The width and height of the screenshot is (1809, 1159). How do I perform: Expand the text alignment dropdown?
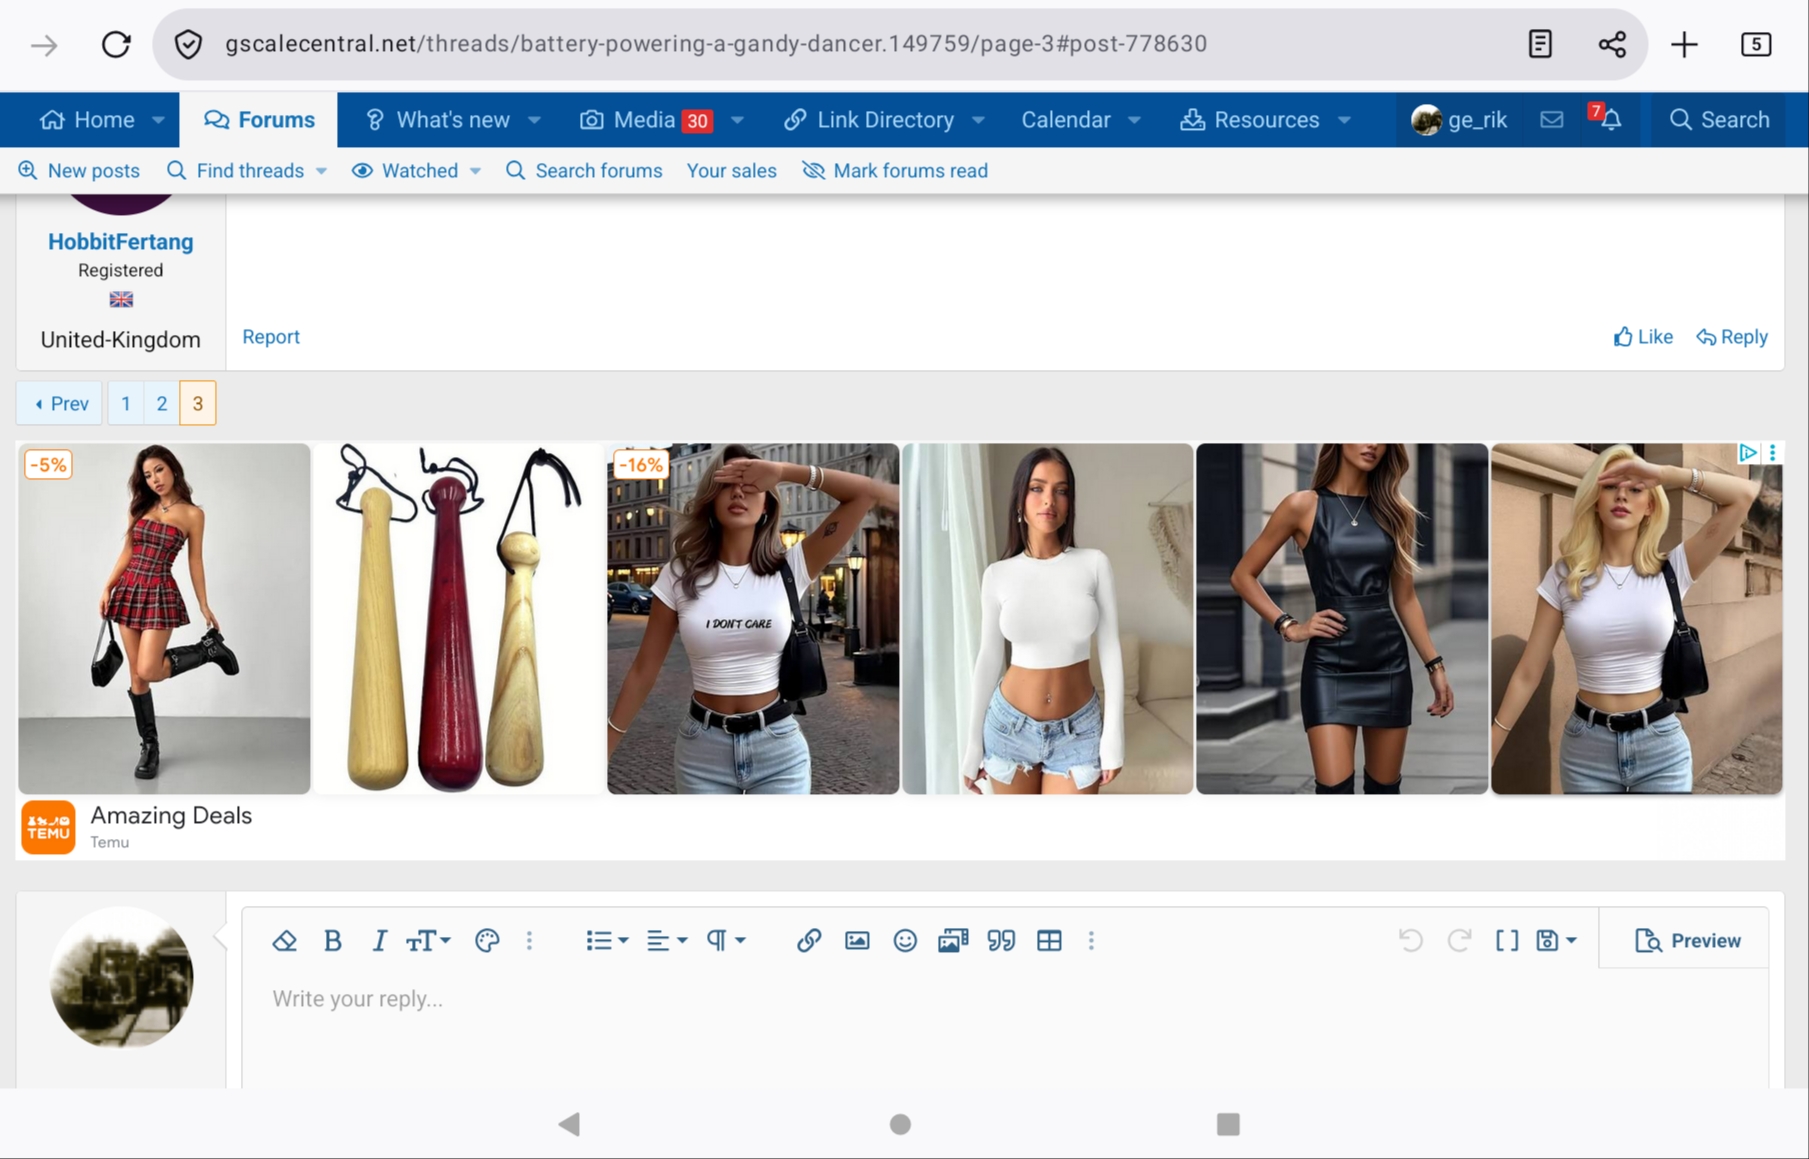[666, 940]
